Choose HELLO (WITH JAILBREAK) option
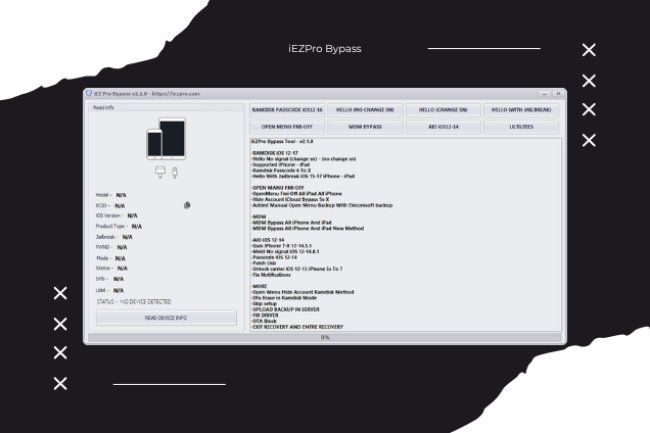Screen dimensions: 650x433 click(x=521, y=110)
